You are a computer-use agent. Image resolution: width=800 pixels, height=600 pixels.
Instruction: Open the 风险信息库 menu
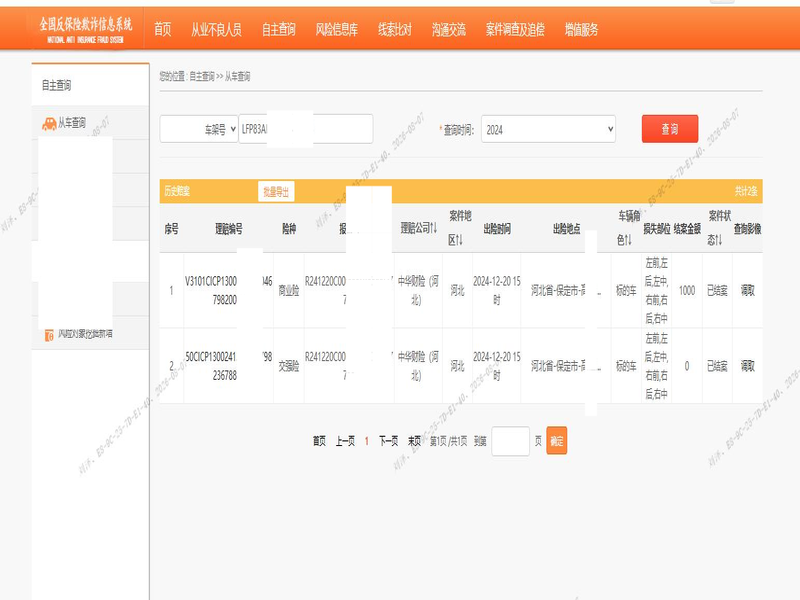point(337,29)
